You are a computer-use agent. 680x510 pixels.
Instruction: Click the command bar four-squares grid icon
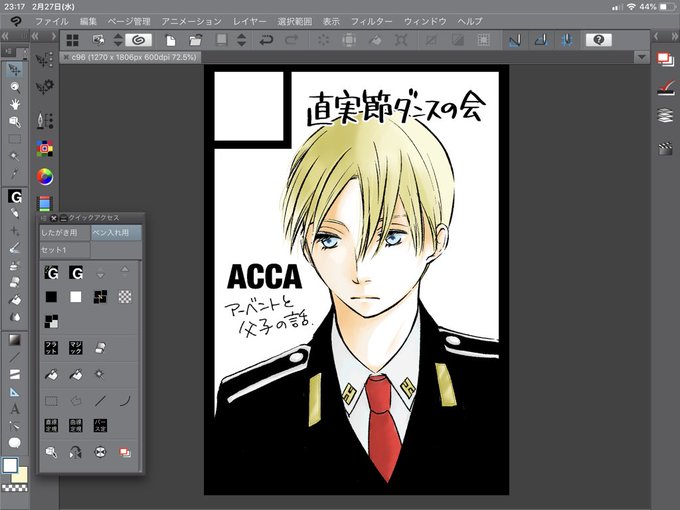(72, 40)
